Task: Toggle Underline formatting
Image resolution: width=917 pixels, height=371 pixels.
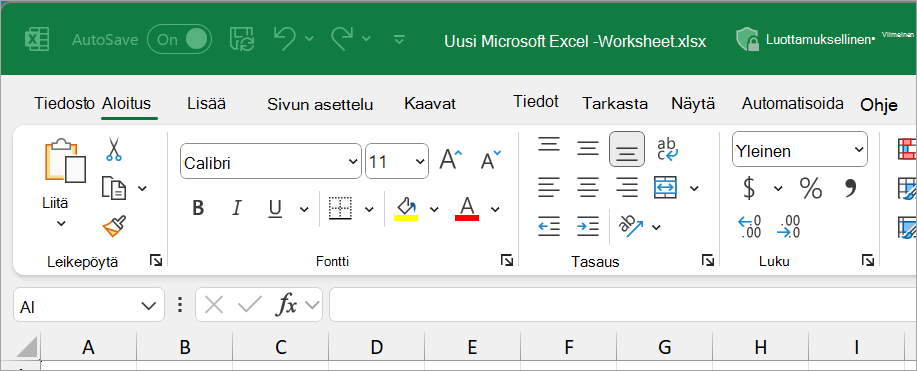Action: point(275,208)
